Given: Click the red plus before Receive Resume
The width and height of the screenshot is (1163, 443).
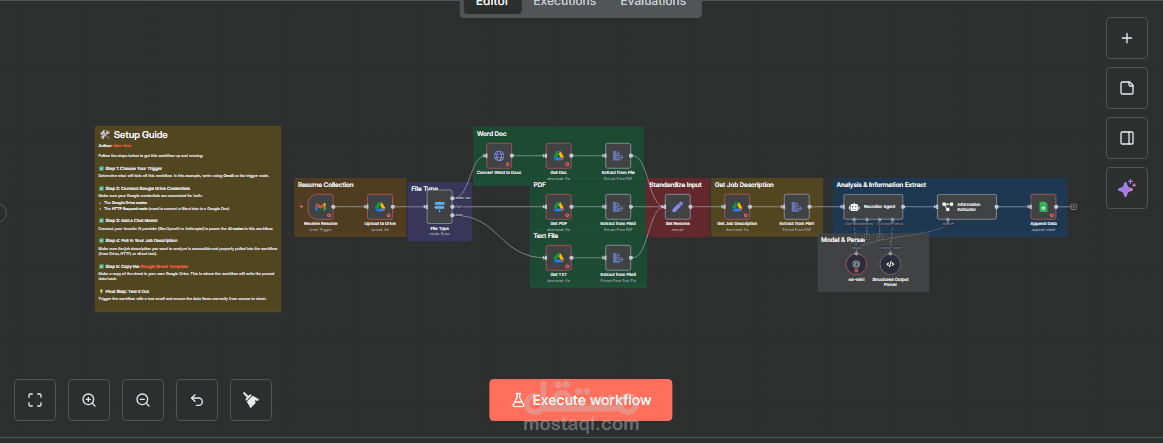Looking at the screenshot, I should pyautogui.click(x=301, y=206).
